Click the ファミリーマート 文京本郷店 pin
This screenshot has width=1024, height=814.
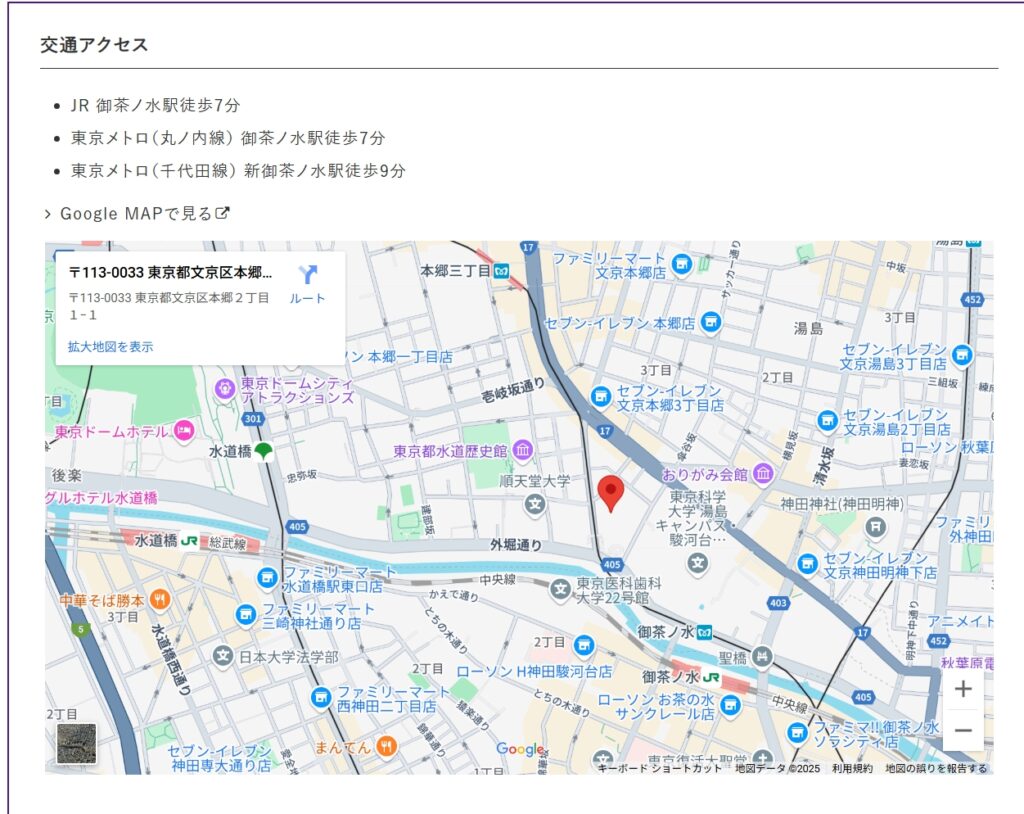[682, 264]
